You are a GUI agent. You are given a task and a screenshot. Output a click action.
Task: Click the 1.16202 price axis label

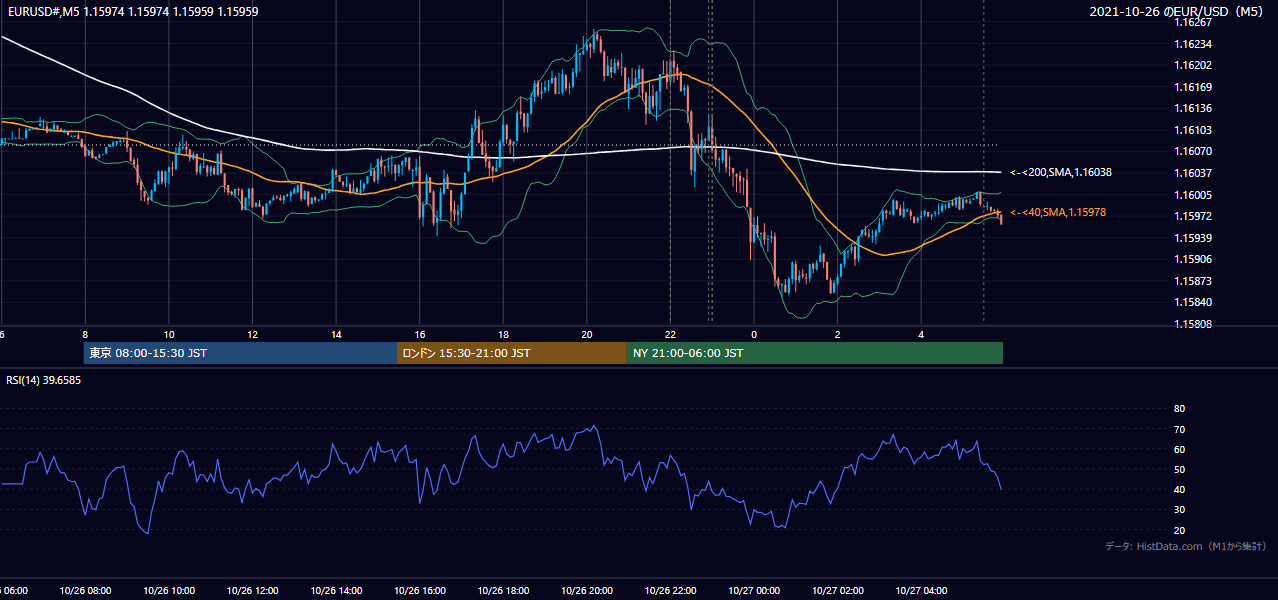pyautogui.click(x=1192, y=65)
